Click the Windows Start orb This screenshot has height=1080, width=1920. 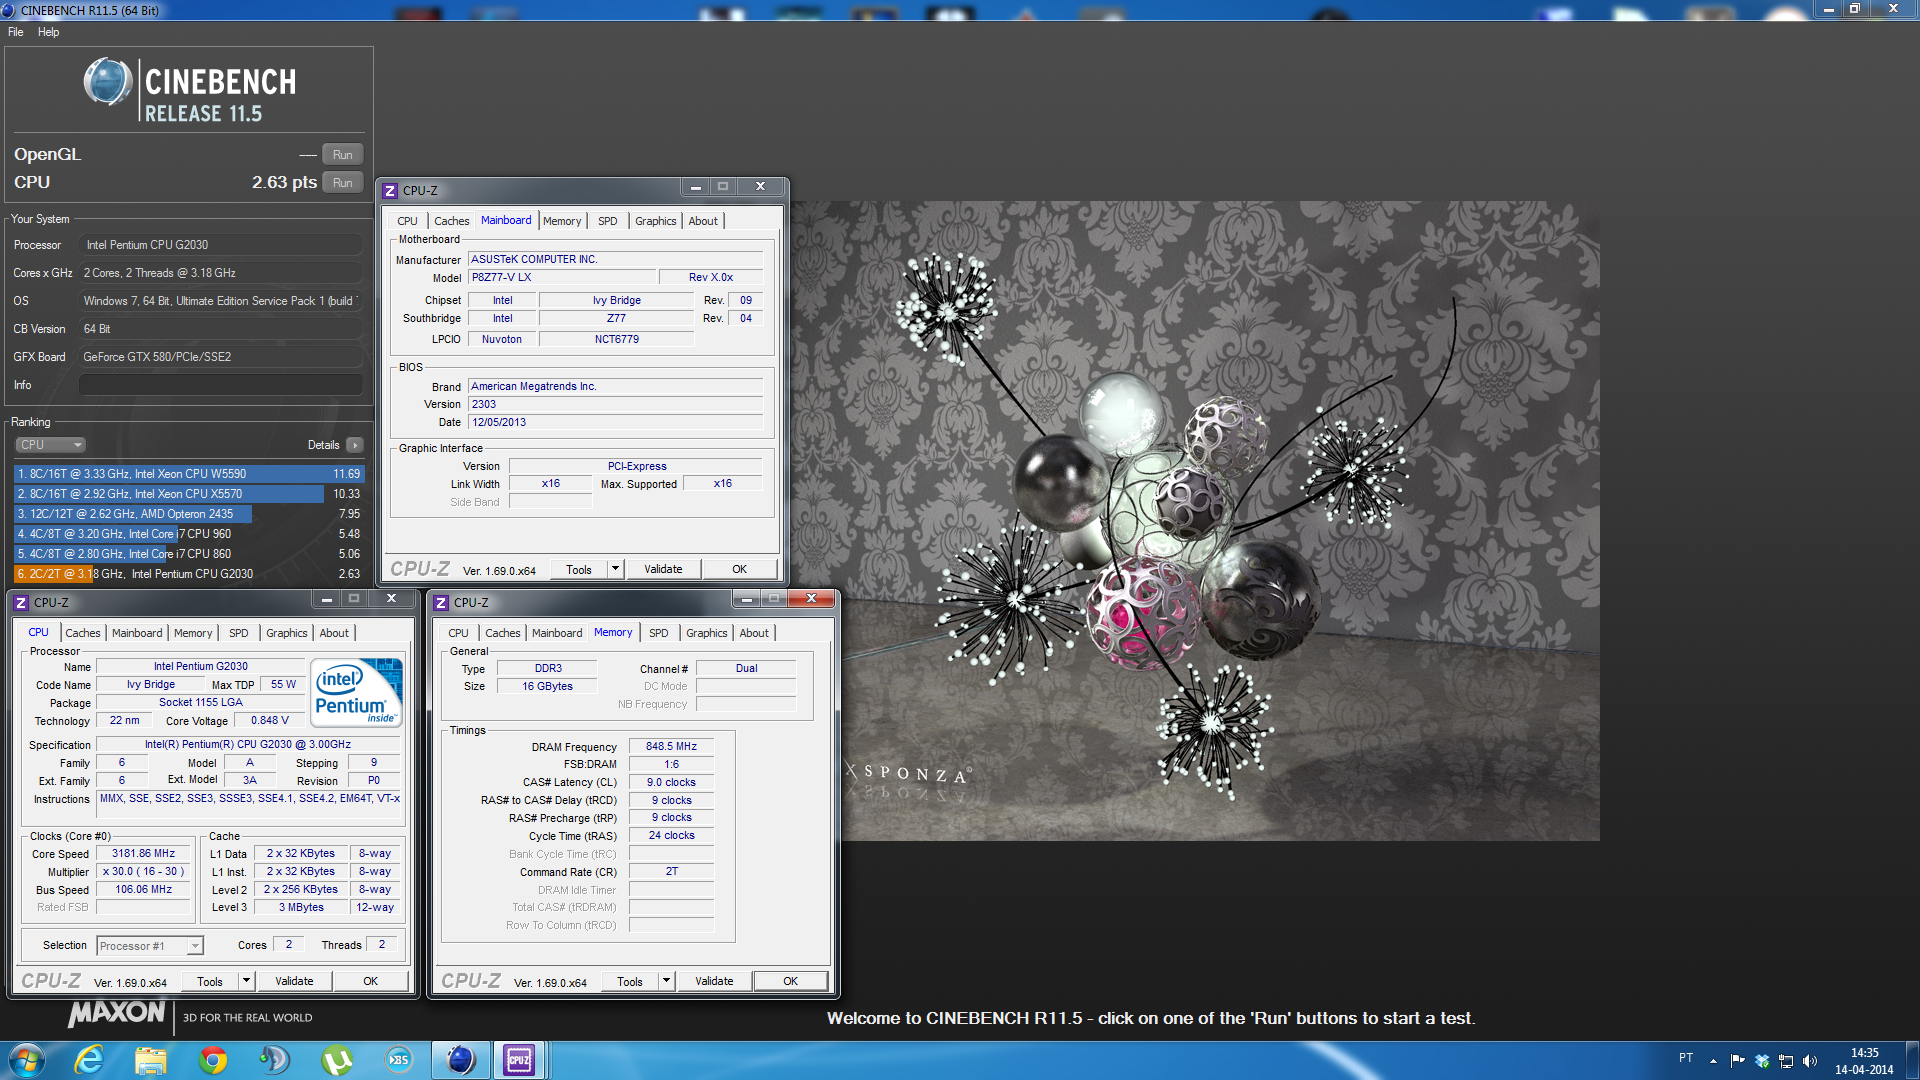pyautogui.click(x=27, y=1060)
